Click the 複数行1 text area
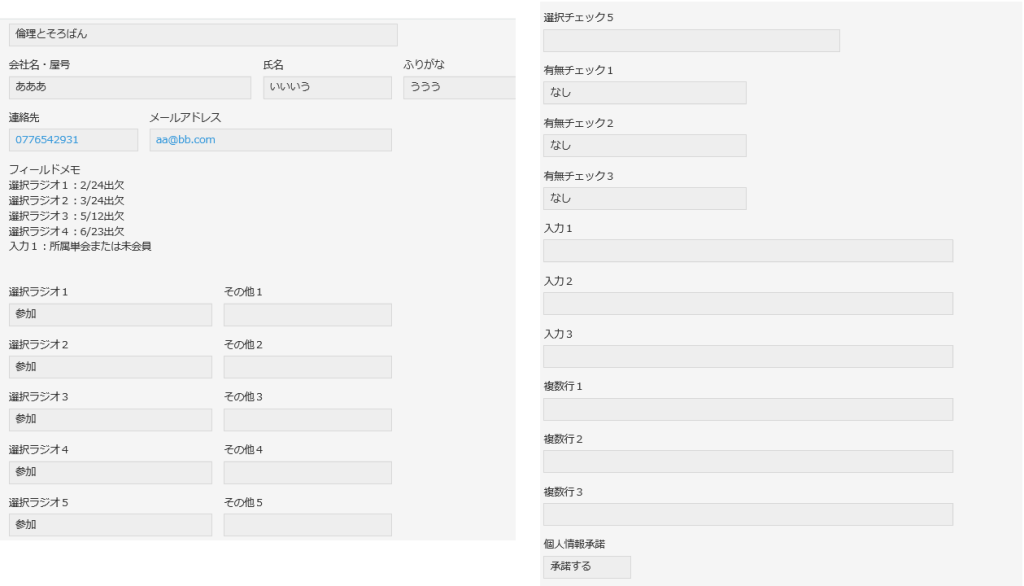Image resolution: width=1024 pixels, height=586 pixels. [747, 409]
